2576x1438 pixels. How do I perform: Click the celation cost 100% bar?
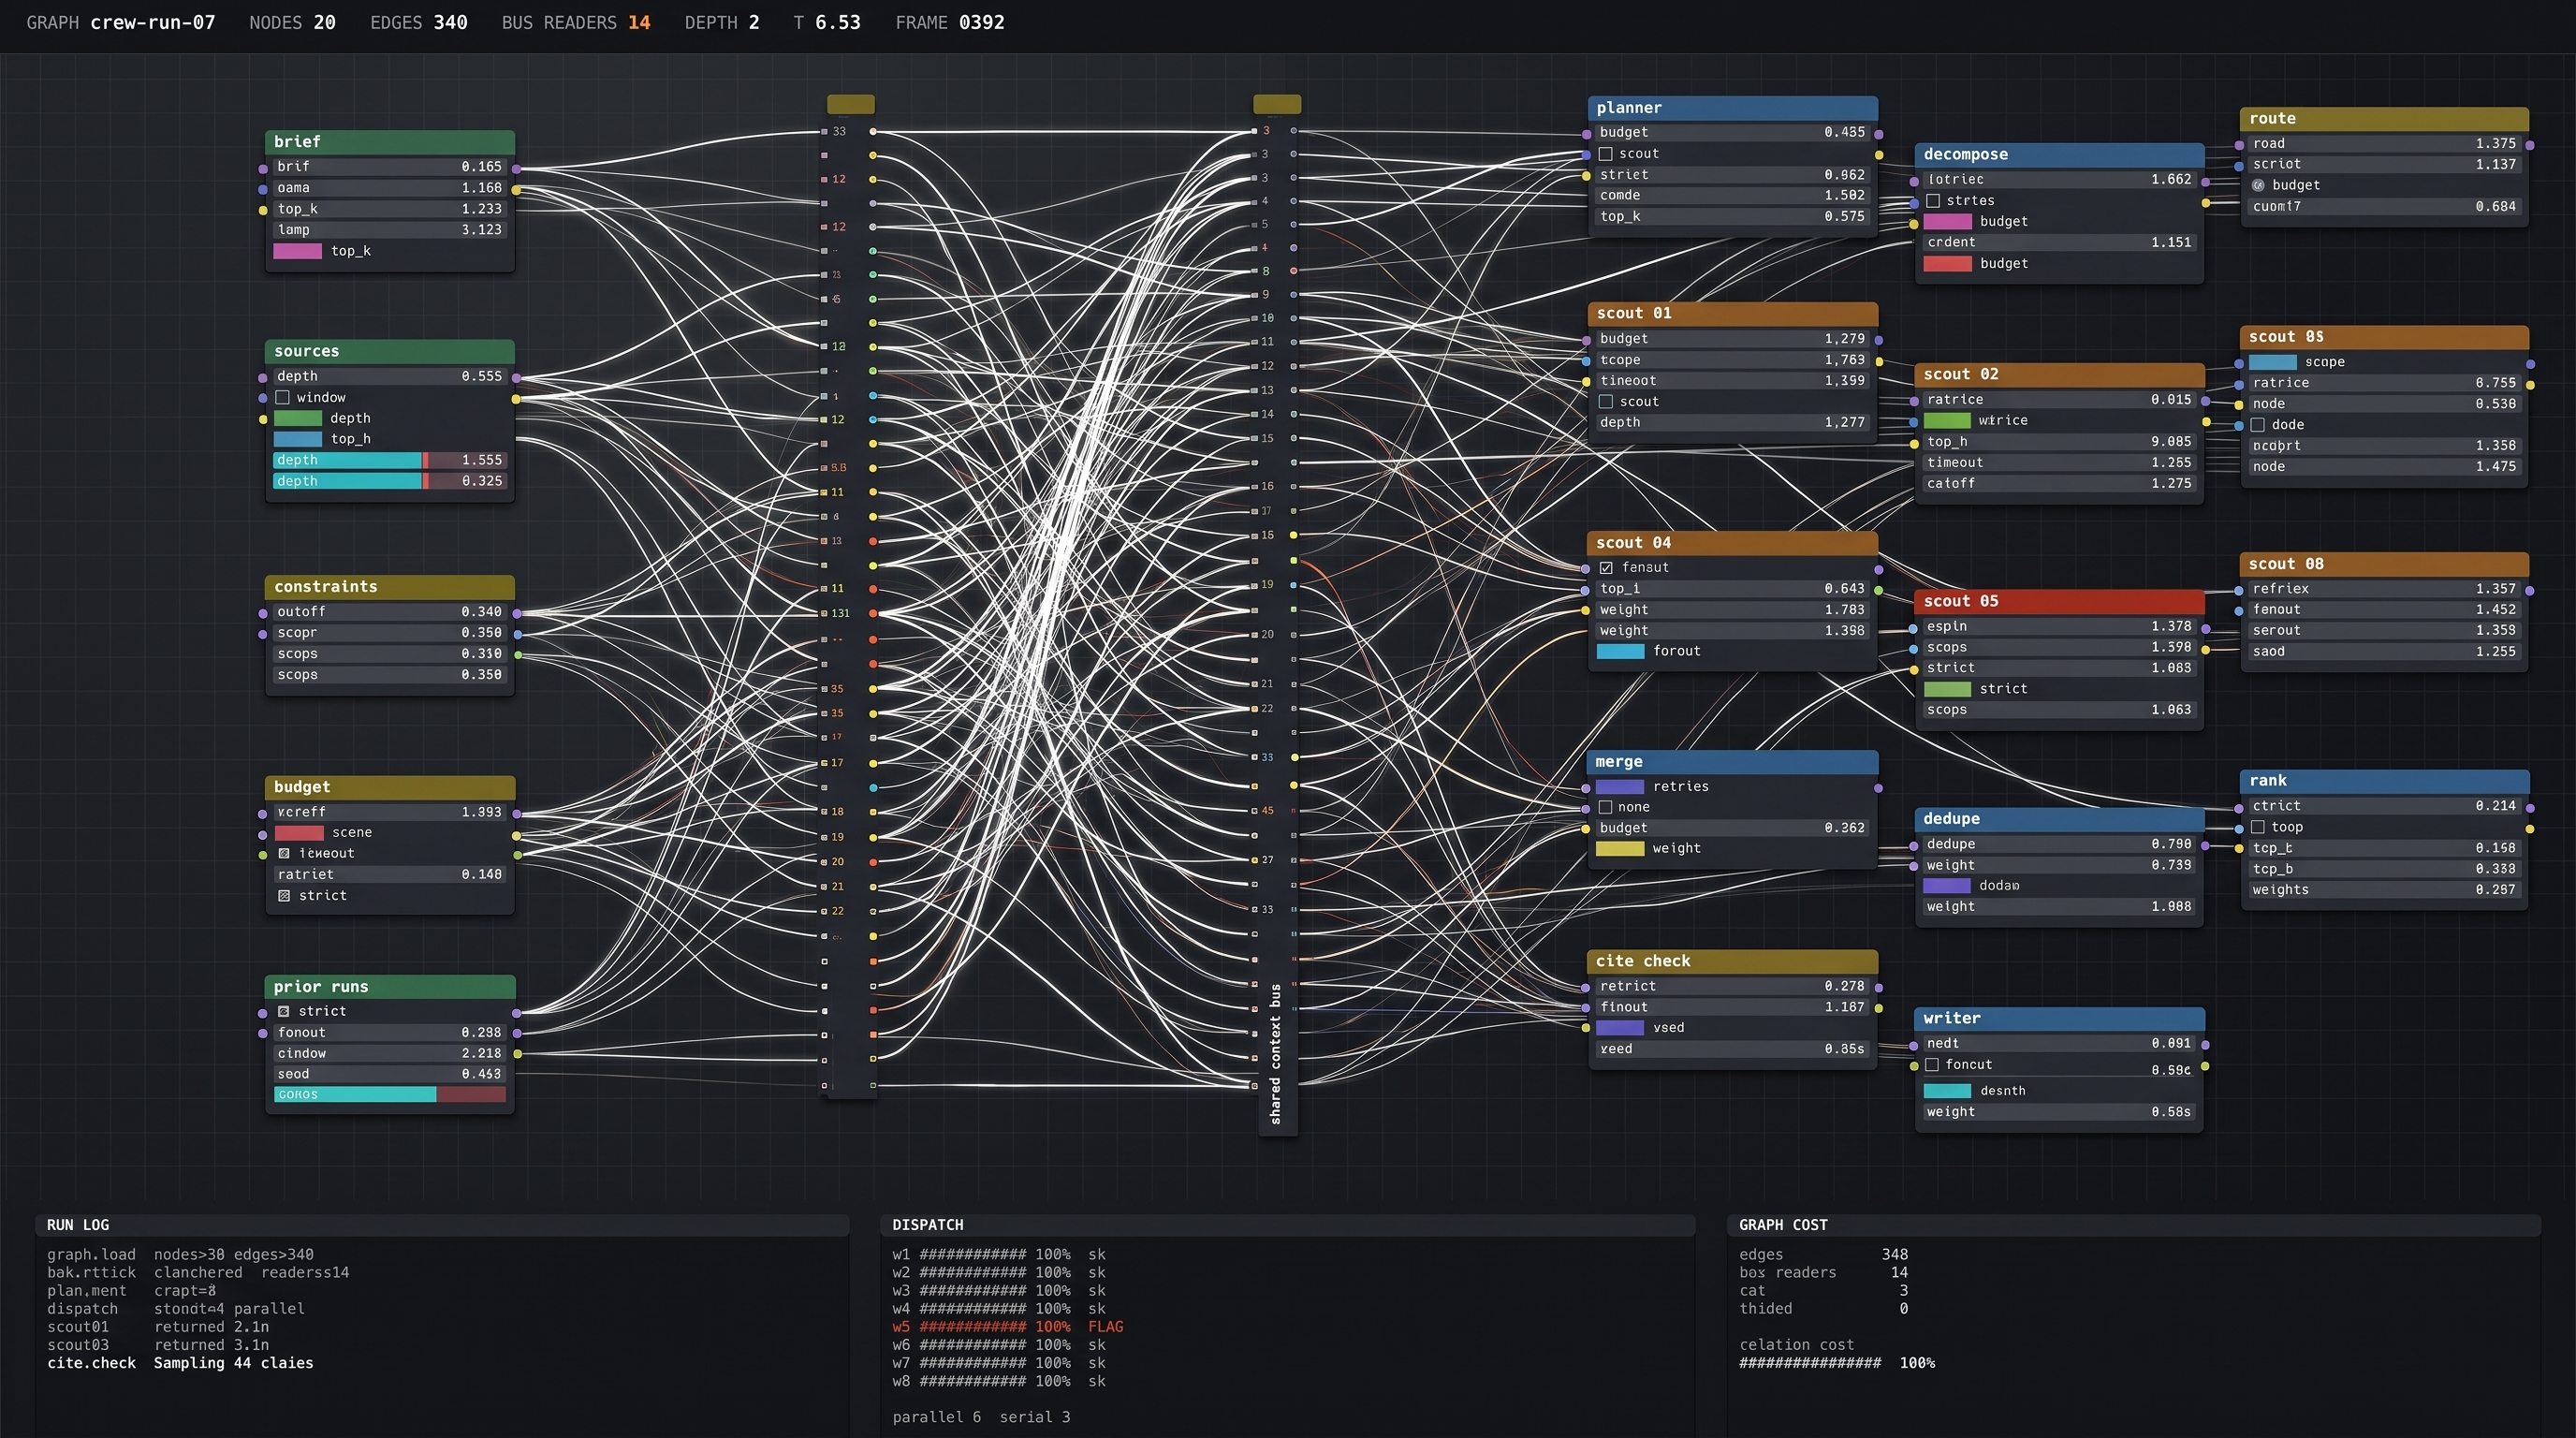coord(1837,1363)
